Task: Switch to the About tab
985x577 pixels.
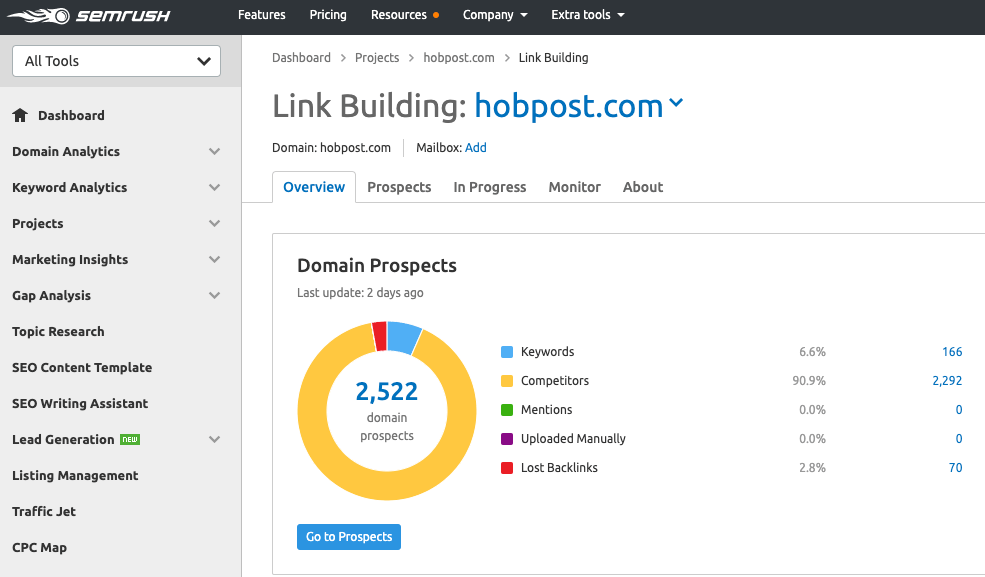Action: point(643,187)
